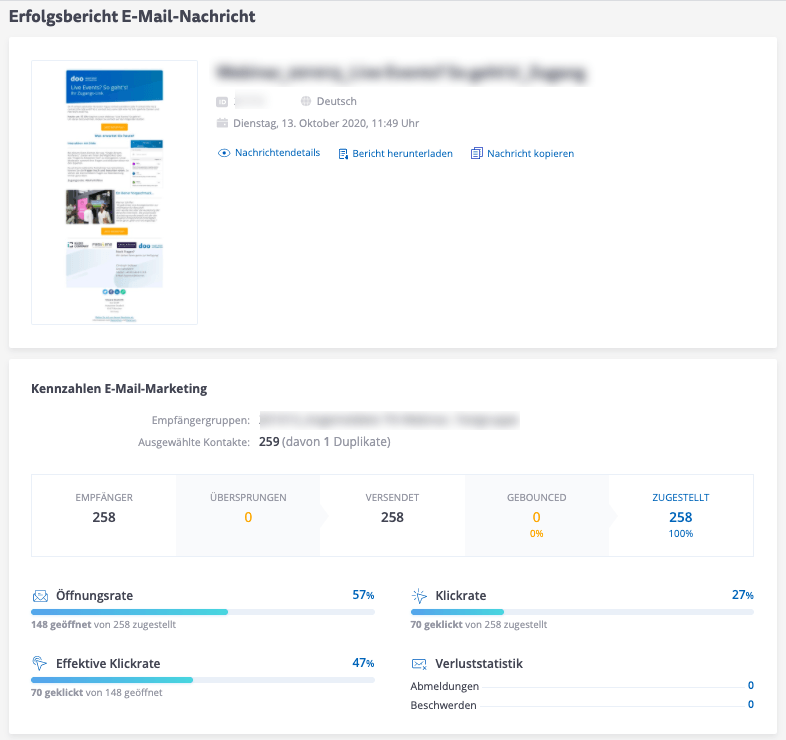Screen dimensions: 786x740
Task: Select the Übersprungen statistic tile
Action: pos(248,515)
